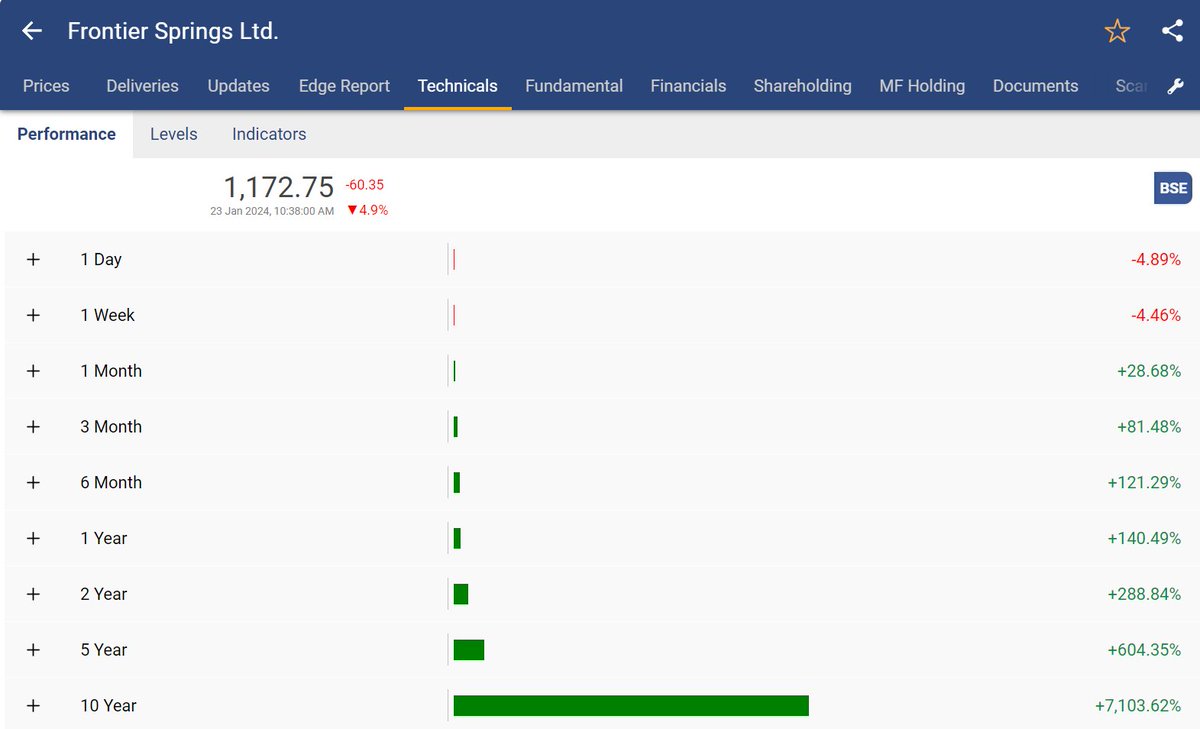Switch to the Levels sub-tab
The width and height of the screenshot is (1200, 729).
coord(174,134)
